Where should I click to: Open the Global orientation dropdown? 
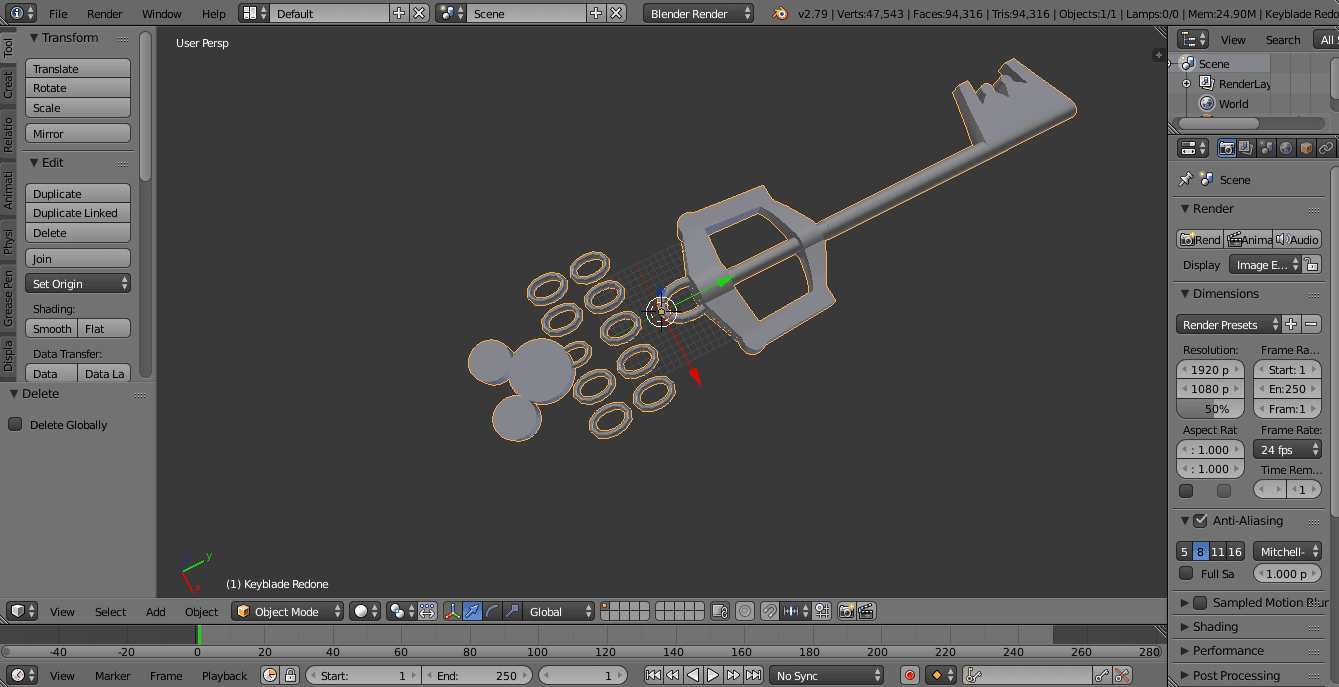559,611
